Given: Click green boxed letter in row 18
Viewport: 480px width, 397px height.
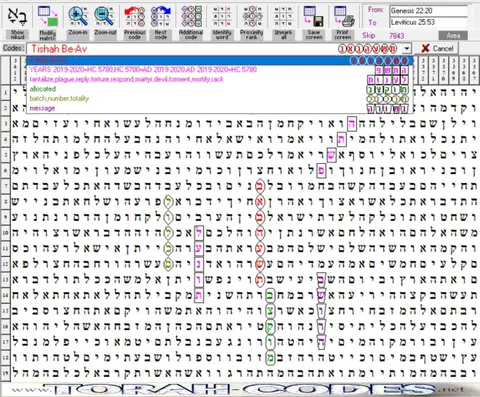Looking at the screenshot, I should tap(270, 358).
